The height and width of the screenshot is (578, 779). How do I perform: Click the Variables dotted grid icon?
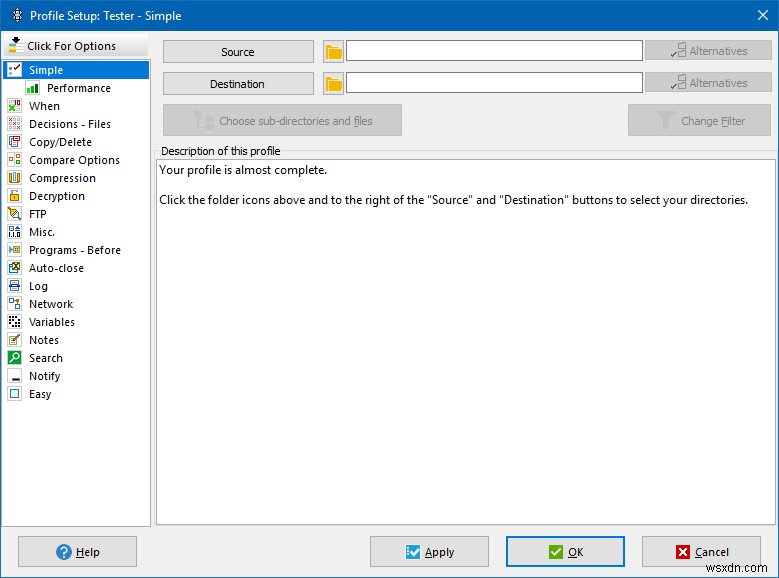pos(14,322)
